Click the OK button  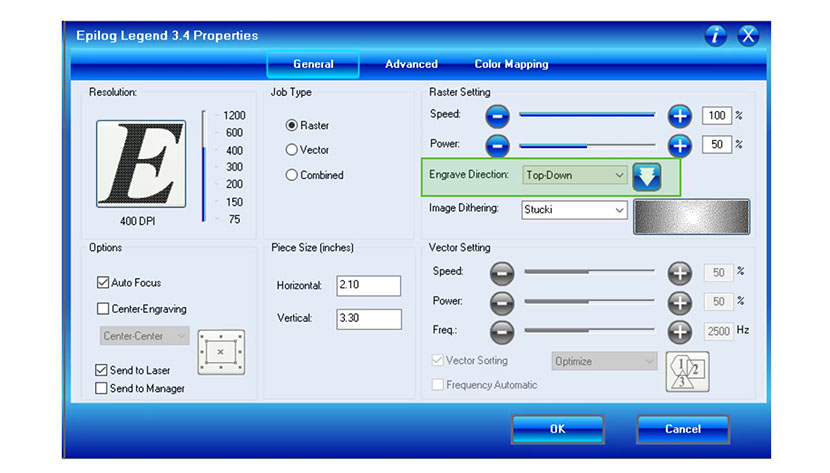click(x=558, y=429)
